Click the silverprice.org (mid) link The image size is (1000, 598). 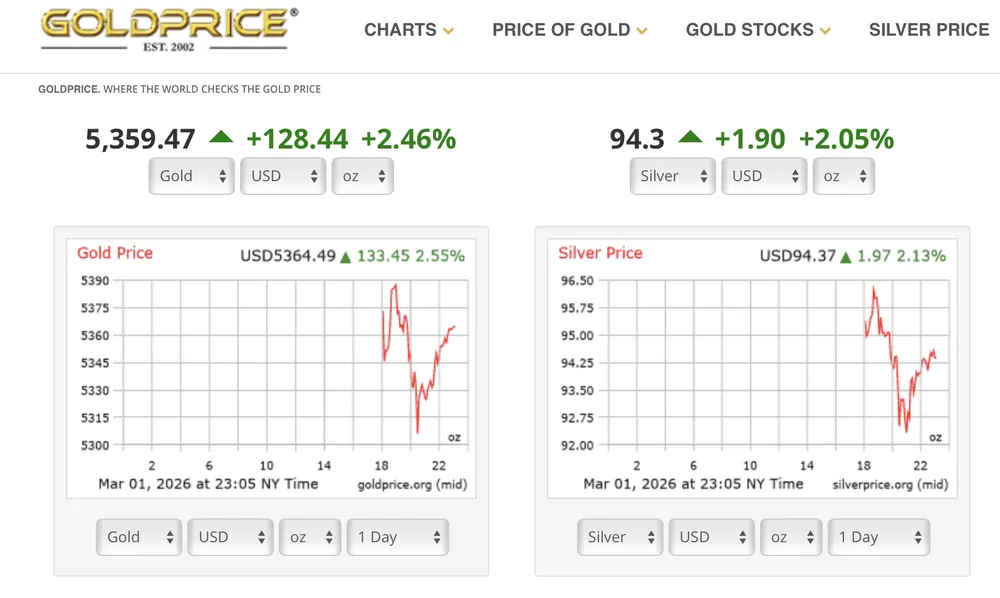(x=889, y=483)
